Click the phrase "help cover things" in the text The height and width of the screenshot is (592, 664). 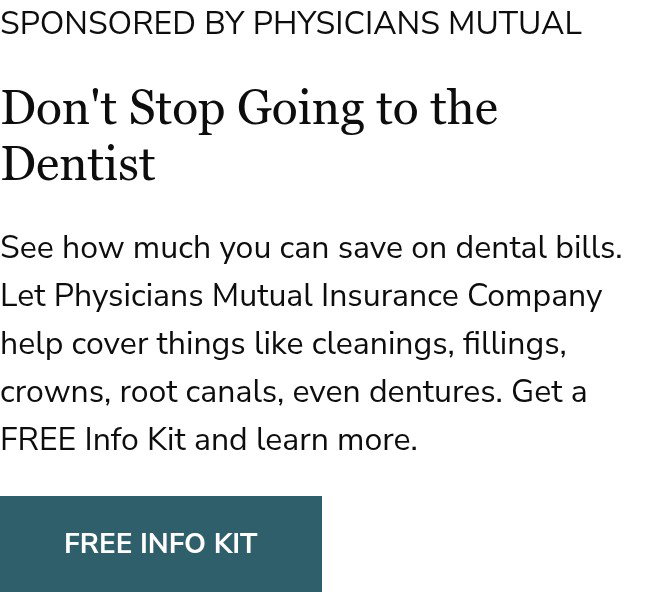(x=122, y=344)
